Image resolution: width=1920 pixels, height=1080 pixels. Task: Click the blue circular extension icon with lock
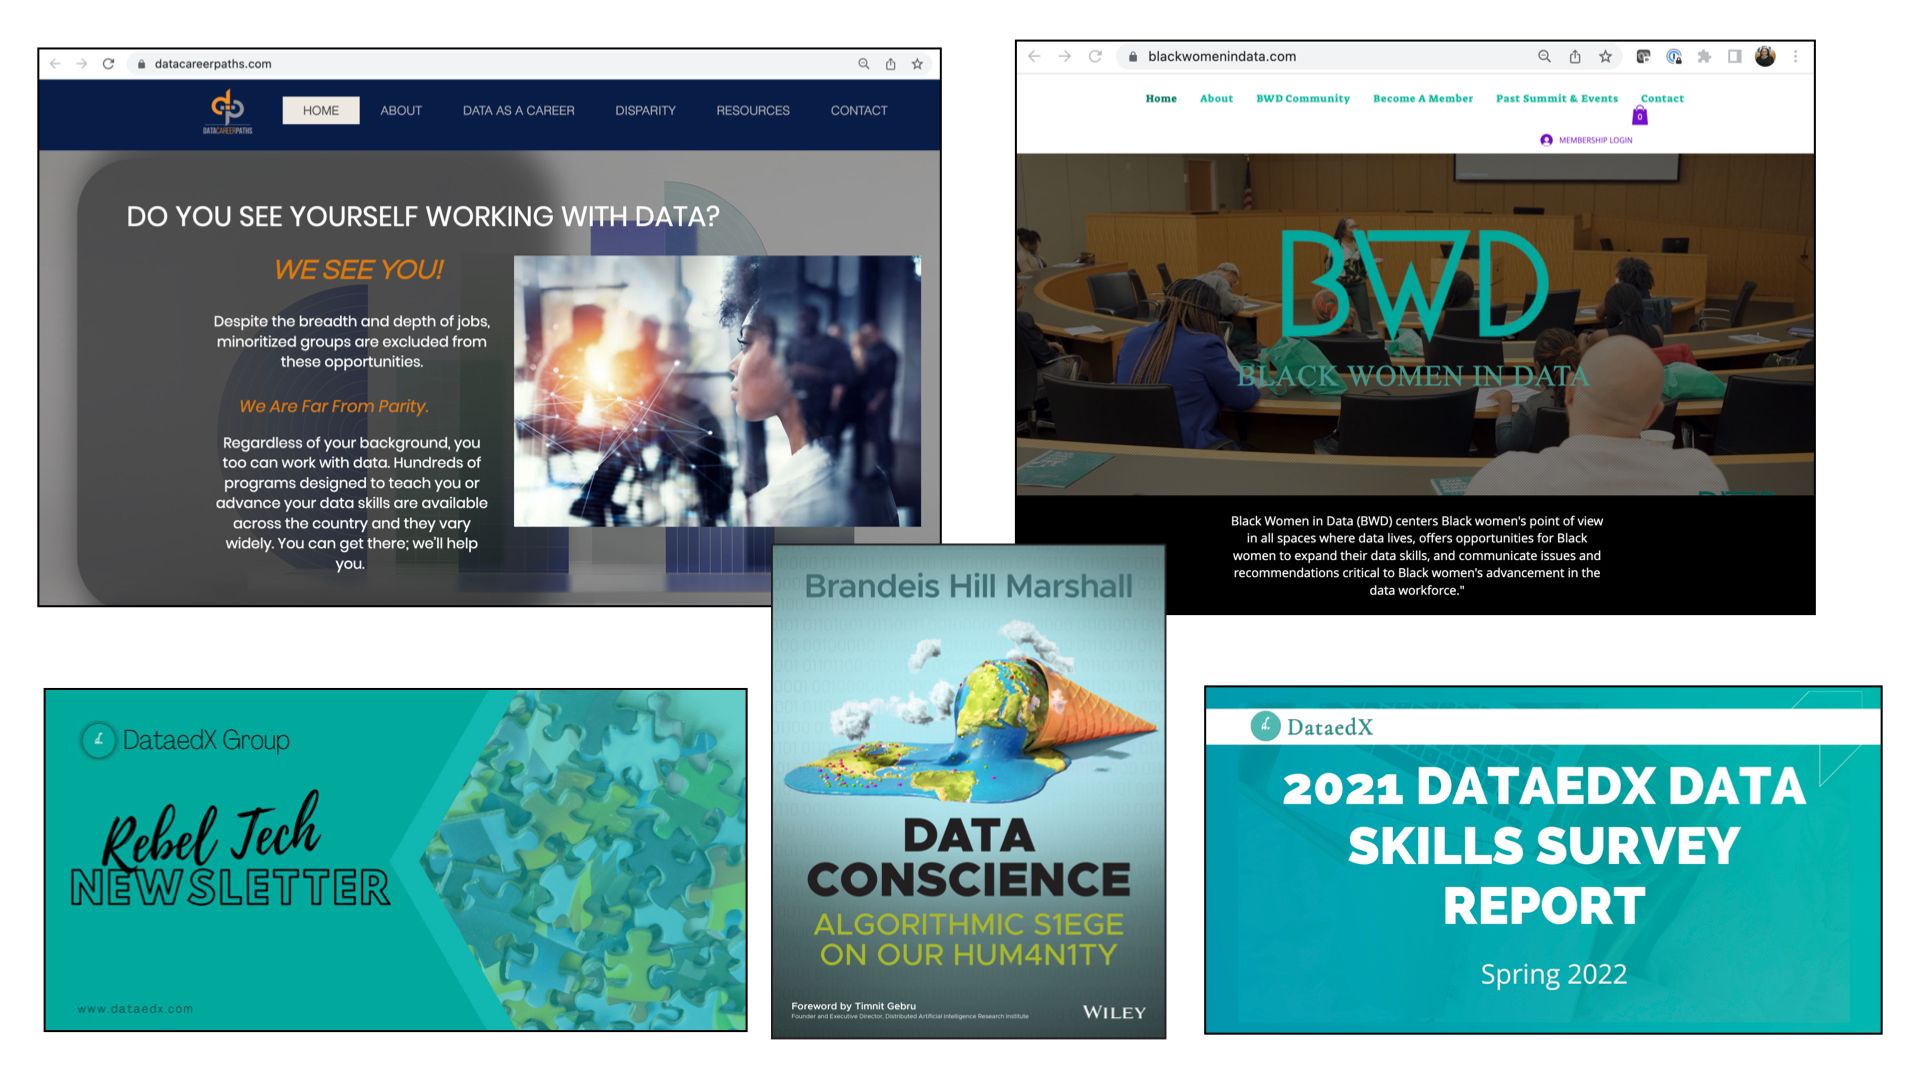tap(1674, 57)
